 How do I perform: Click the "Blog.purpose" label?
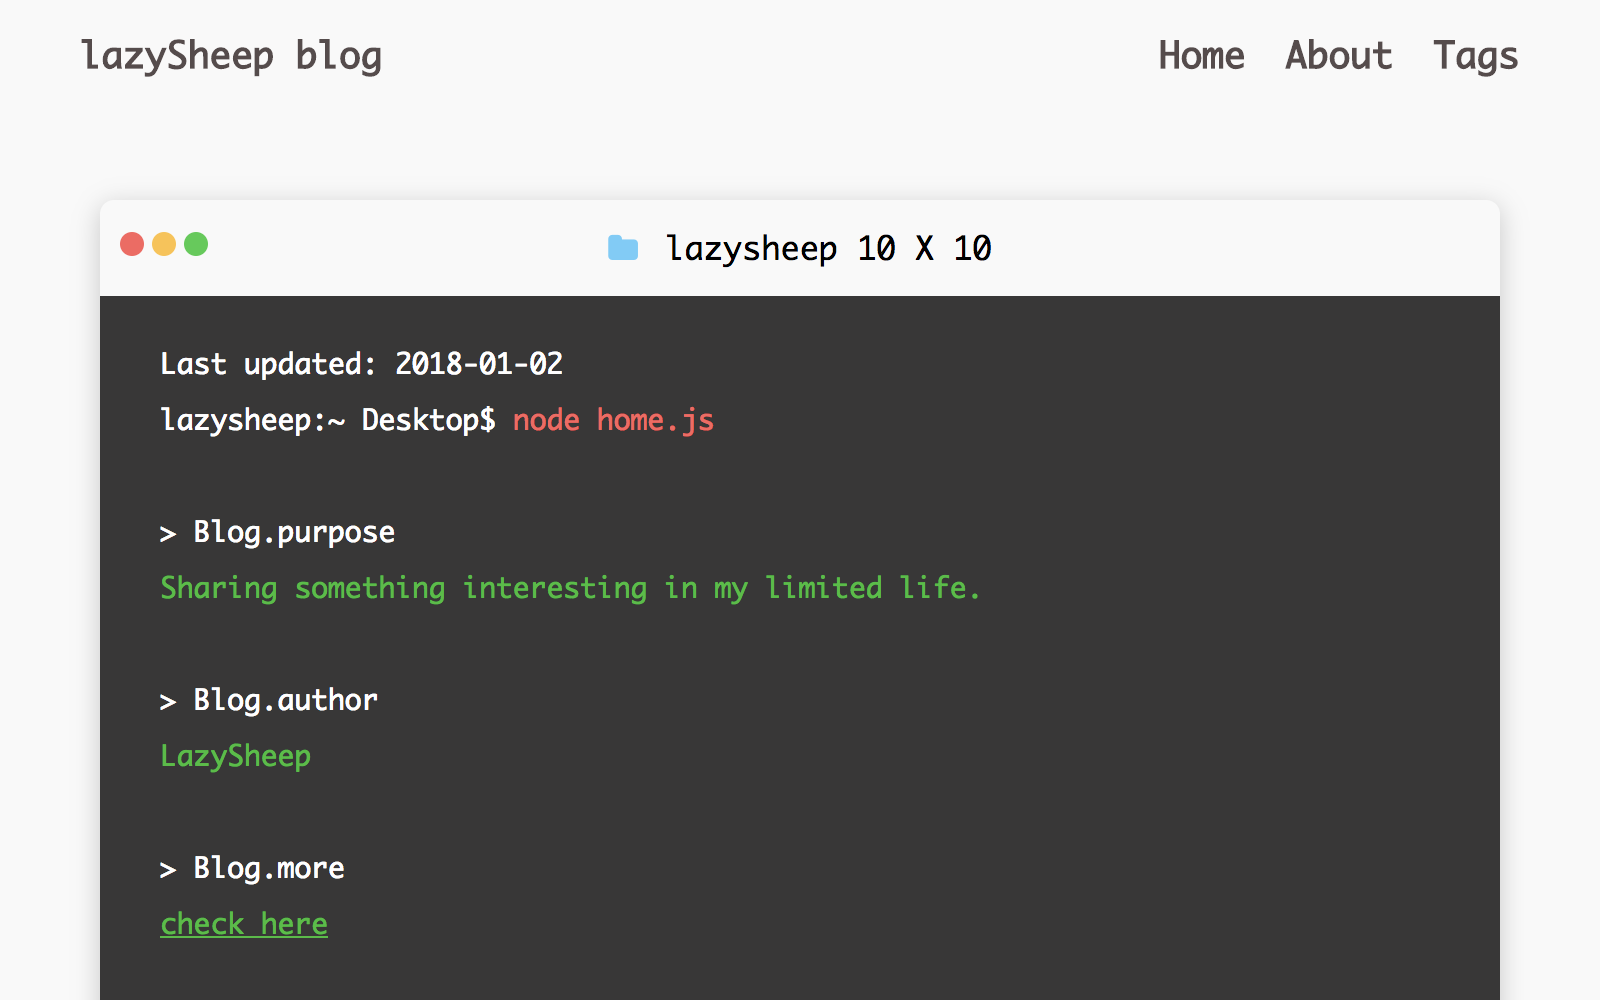pyautogui.click(x=294, y=532)
